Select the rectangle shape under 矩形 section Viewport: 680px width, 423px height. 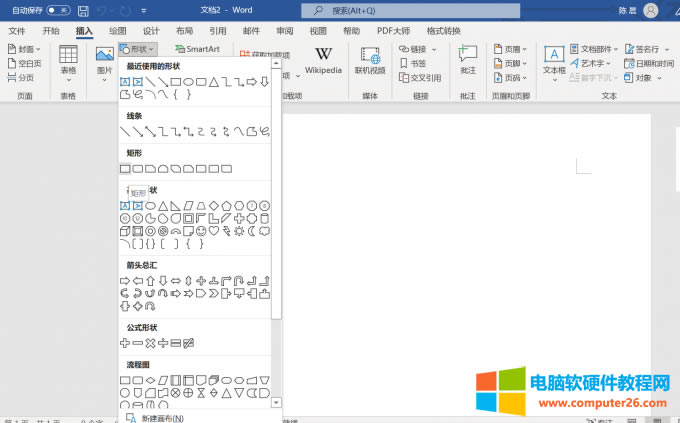click(125, 168)
